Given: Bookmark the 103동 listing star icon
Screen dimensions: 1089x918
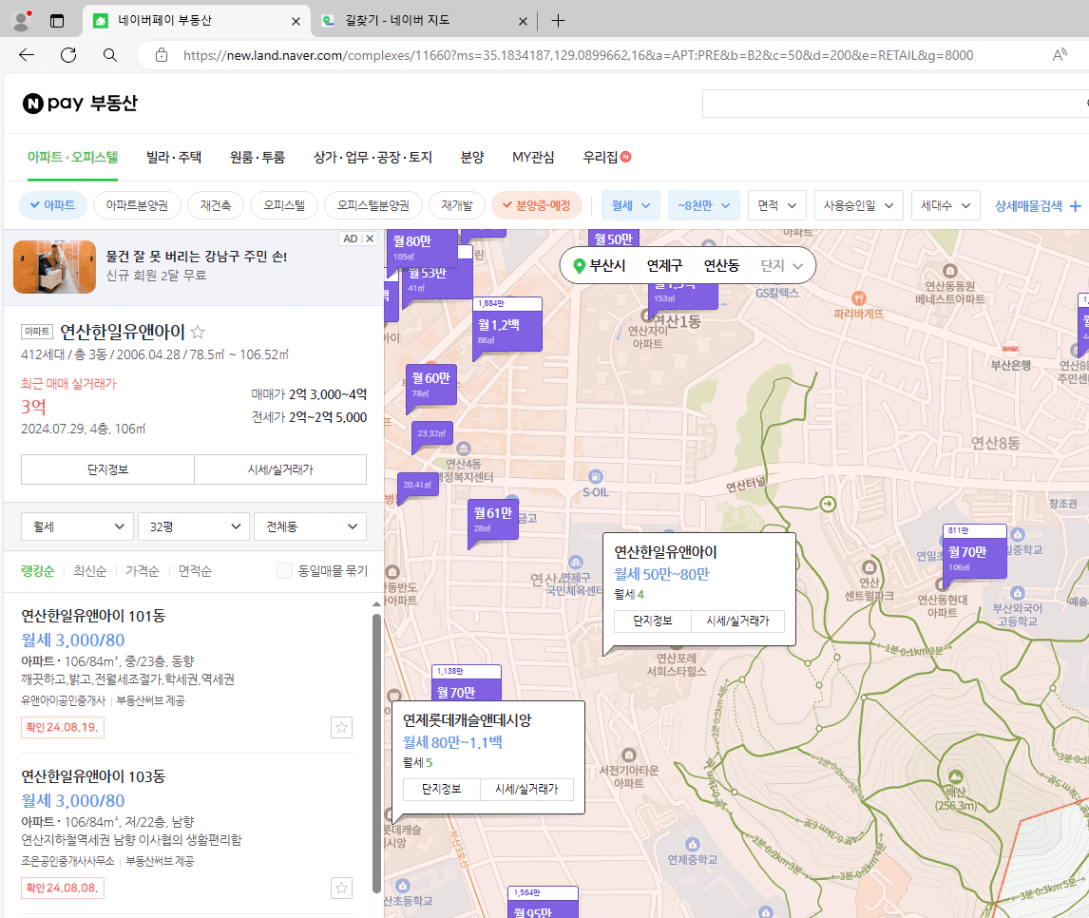Looking at the screenshot, I should pyautogui.click(x=342, y=888).
